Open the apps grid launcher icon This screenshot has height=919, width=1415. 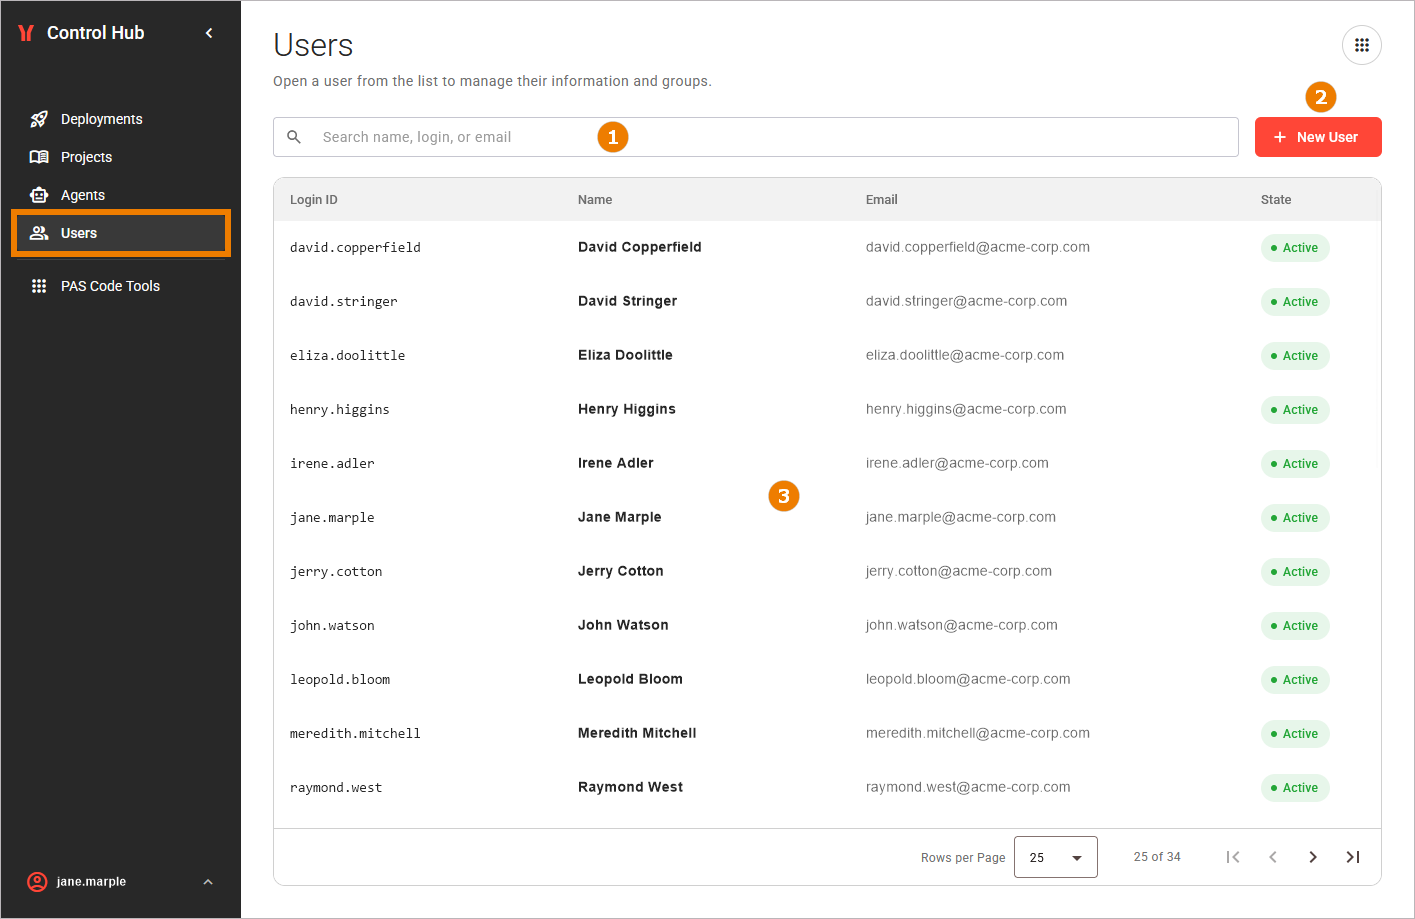click(1362, 45)
